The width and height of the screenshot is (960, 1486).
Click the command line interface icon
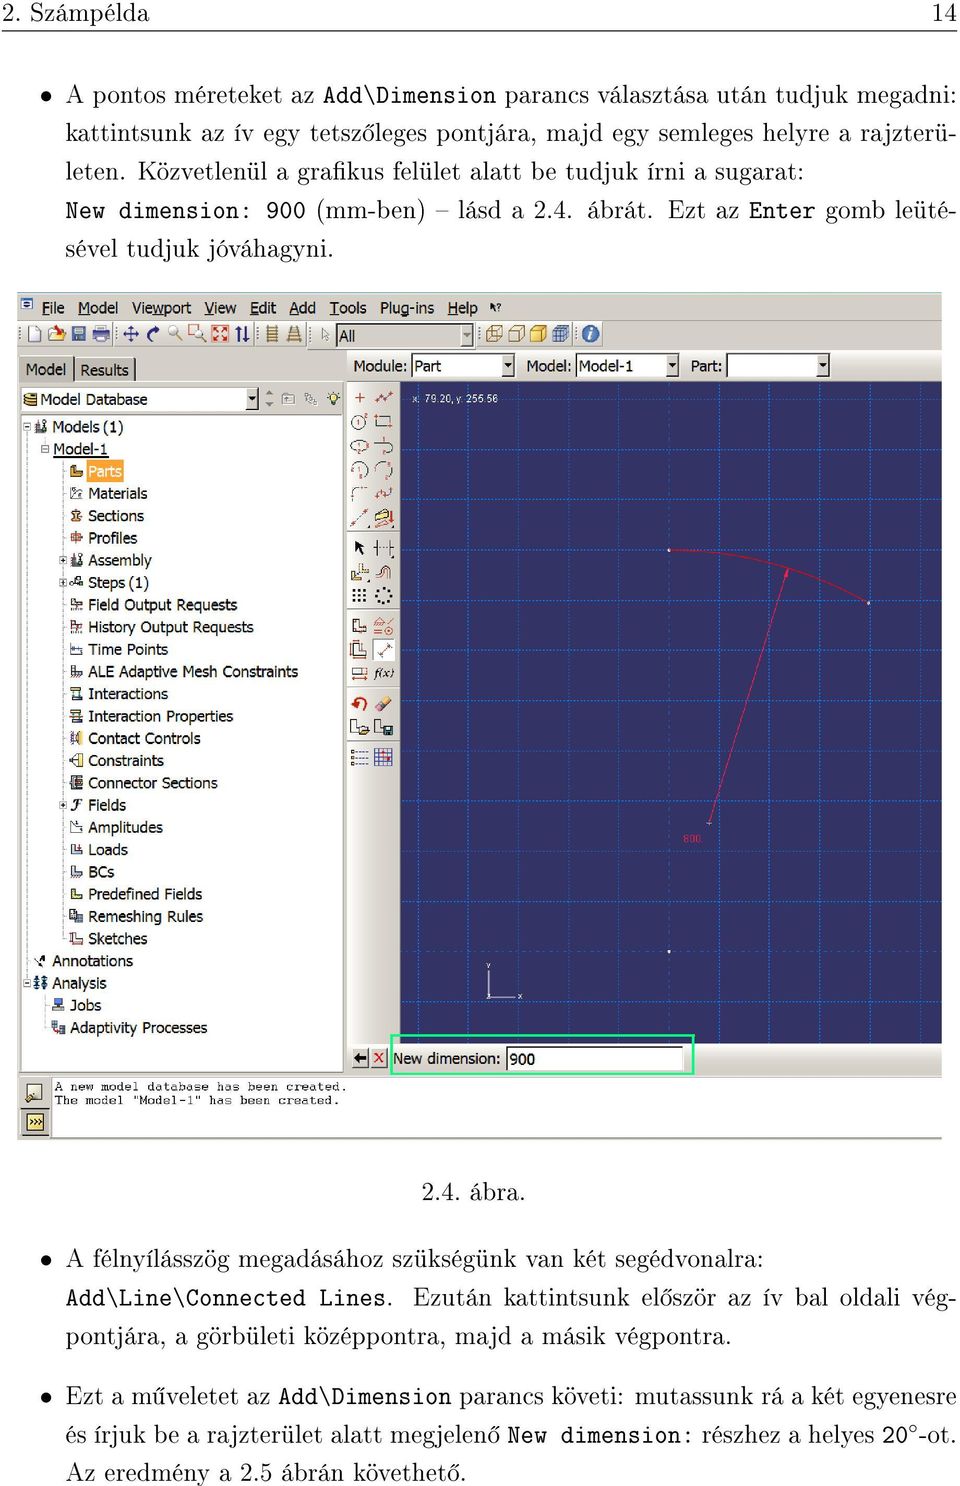click(x=35, y=1122)
